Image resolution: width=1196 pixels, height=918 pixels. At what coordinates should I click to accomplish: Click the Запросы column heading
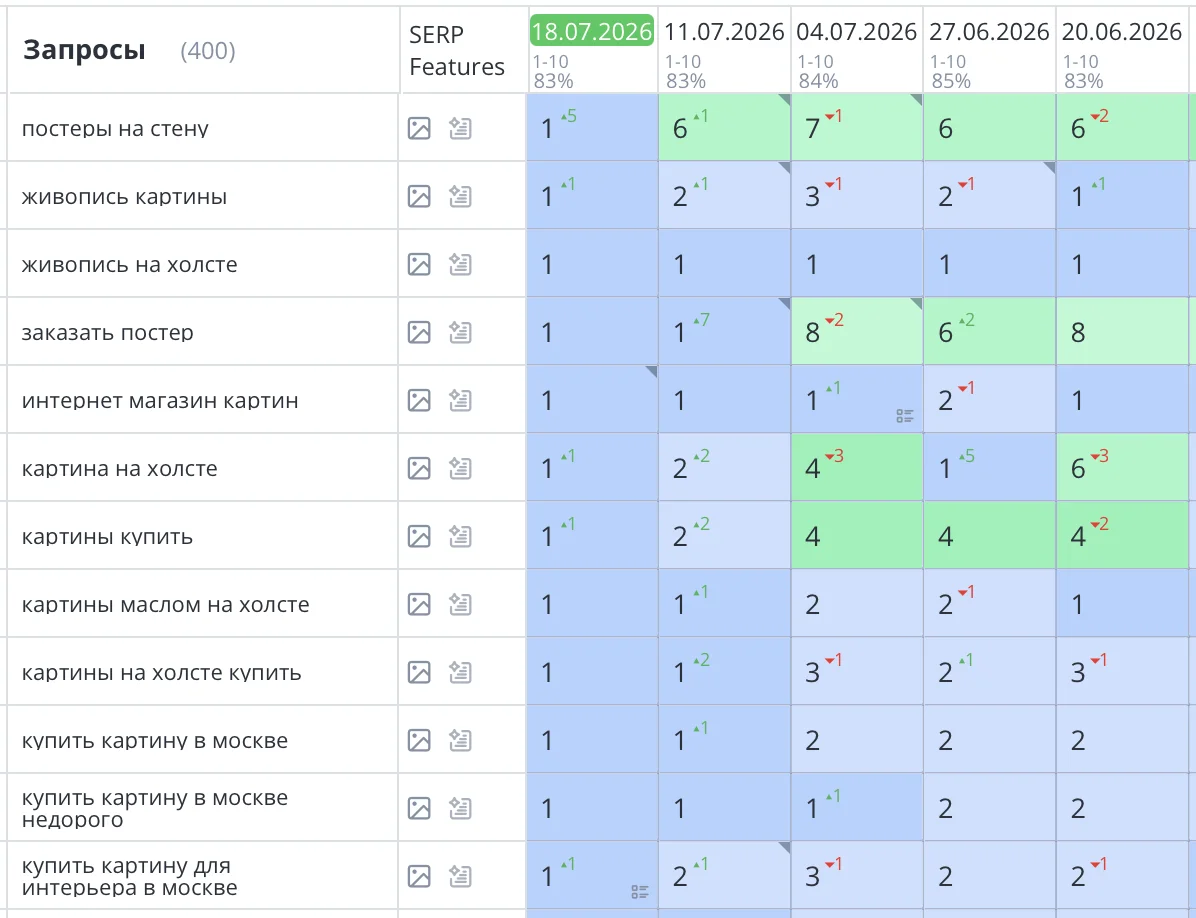(85, 50)
